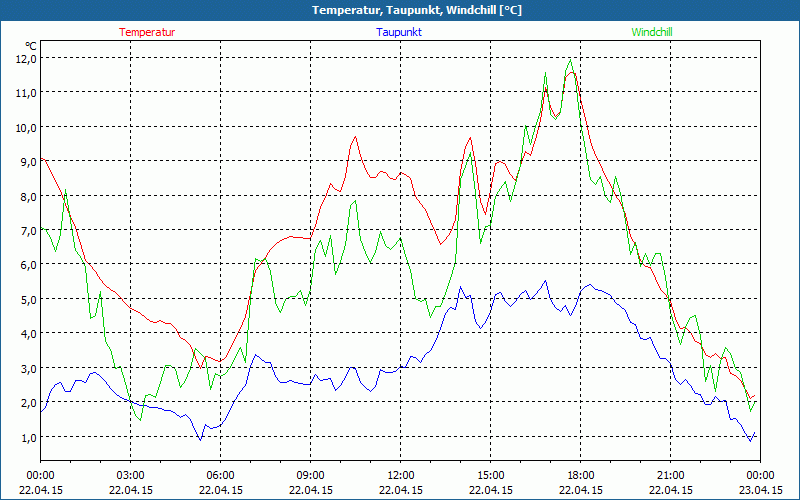Click the 10,0 y-axis value
Viewport: 800px width, 500px height.
click(x=27, y=127)
